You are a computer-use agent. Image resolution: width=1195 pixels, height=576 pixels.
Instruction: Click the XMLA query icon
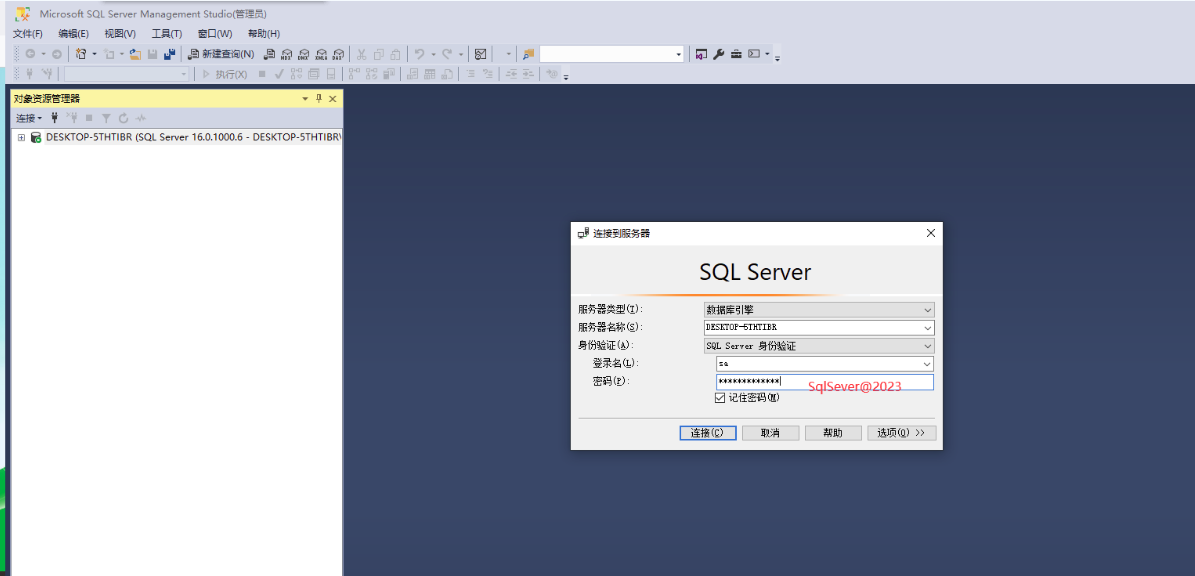click(x=321, y=54)
